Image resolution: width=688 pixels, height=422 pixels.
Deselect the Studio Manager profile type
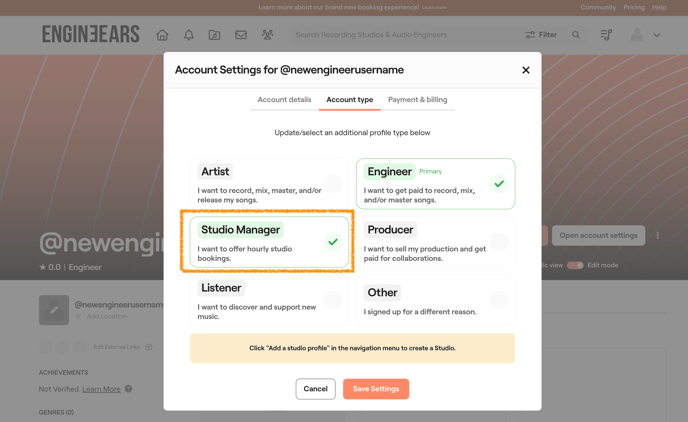pos(269,242)
